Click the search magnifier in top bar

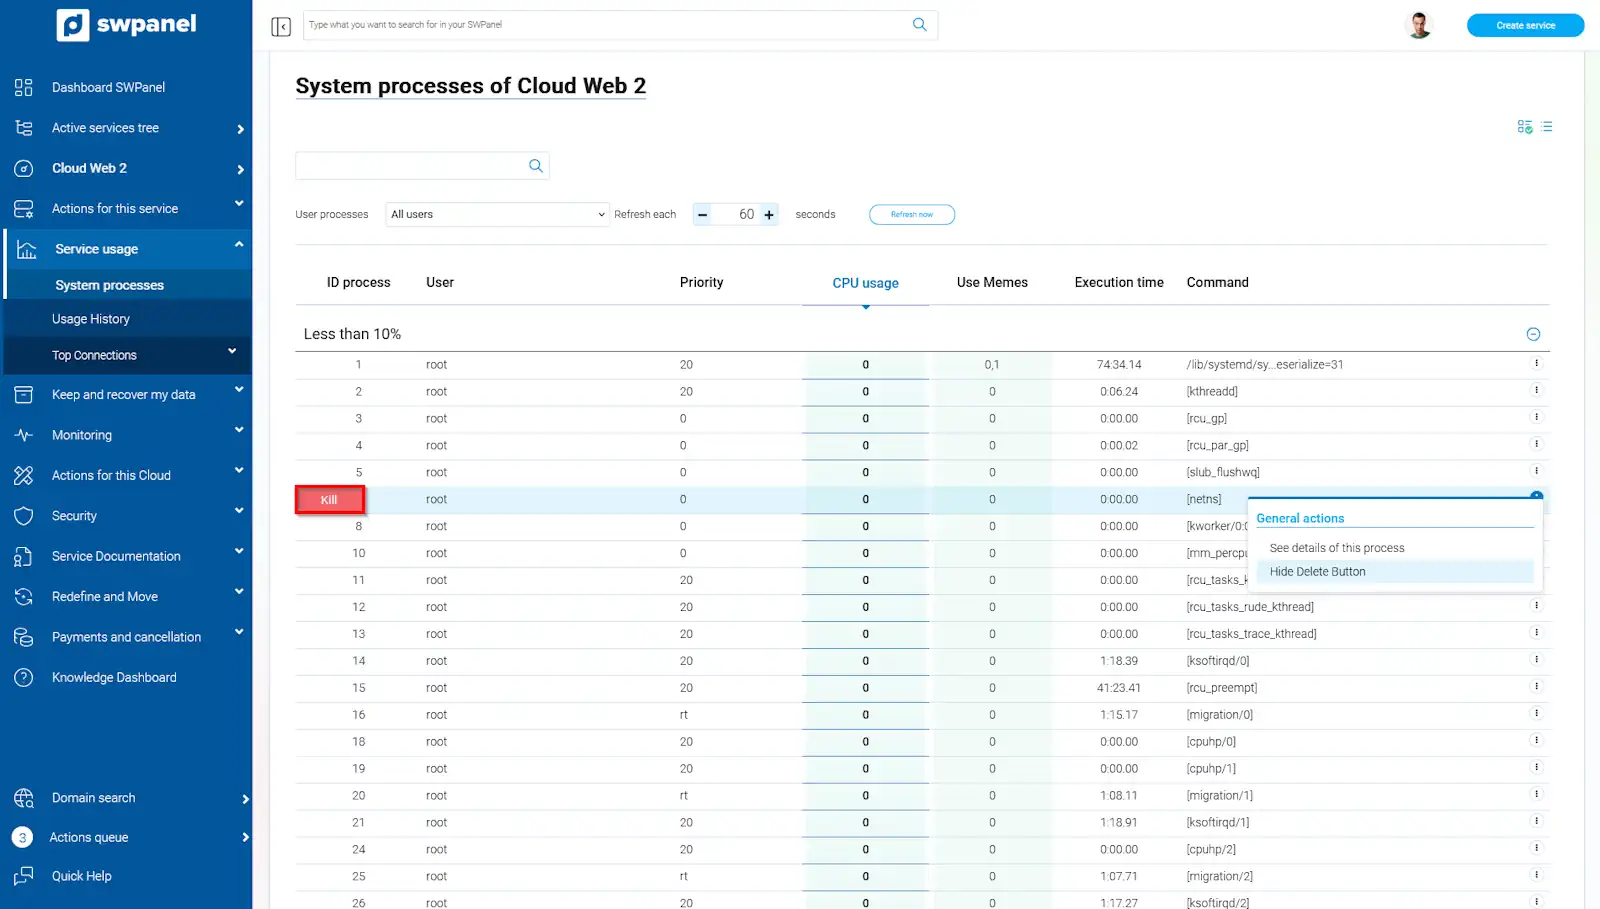920,25
